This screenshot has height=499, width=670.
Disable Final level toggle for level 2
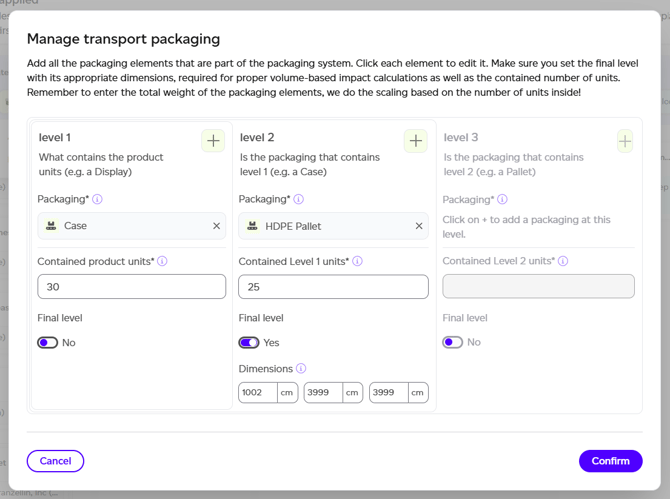click(249, 343)
